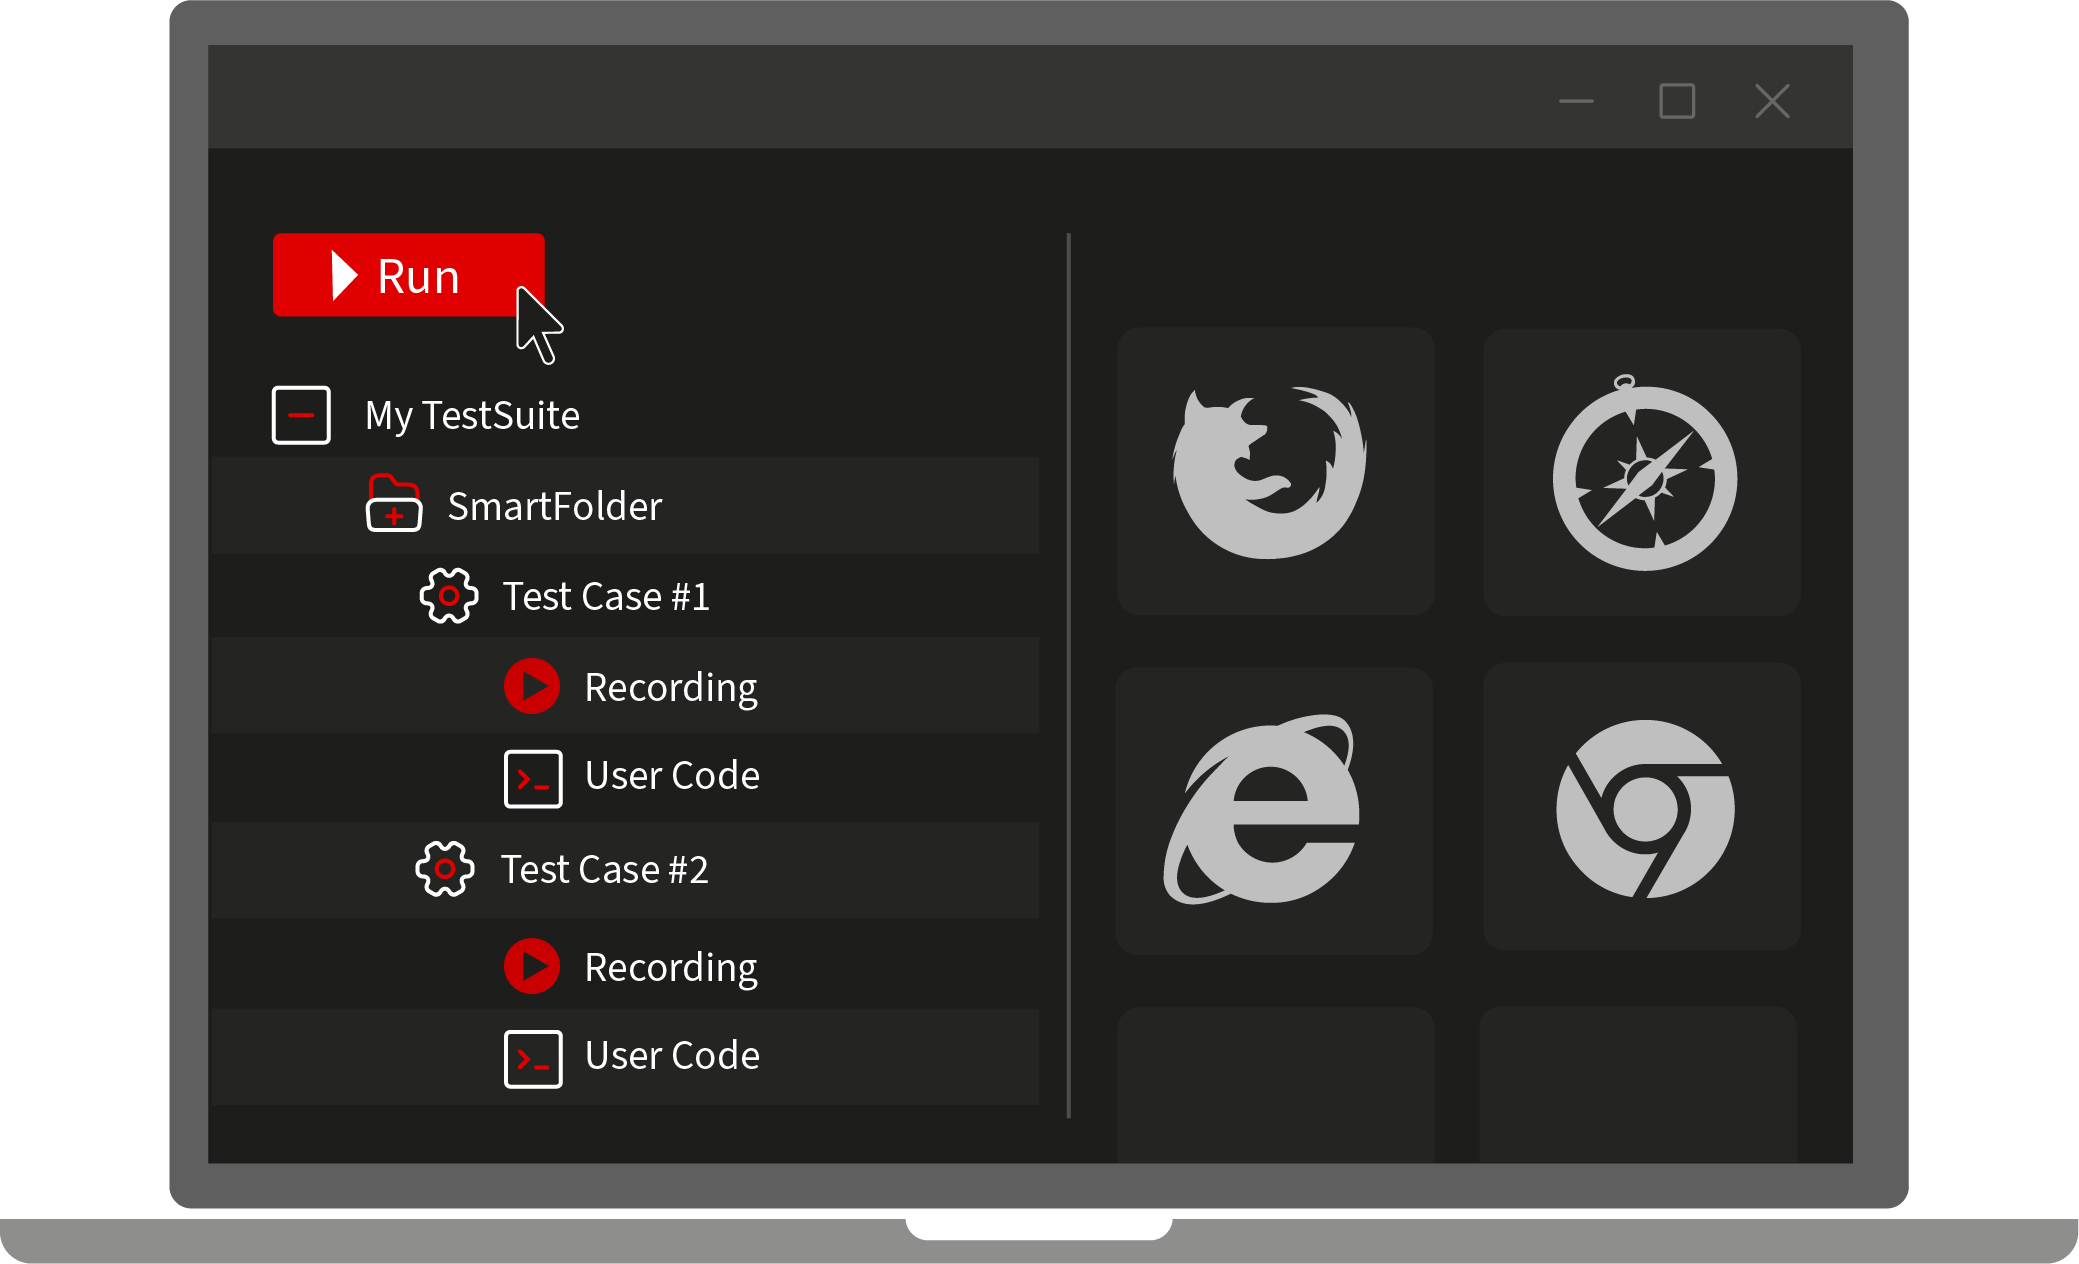
Task: Choose the Firefox browser tile
Action: click(1276, 471)
